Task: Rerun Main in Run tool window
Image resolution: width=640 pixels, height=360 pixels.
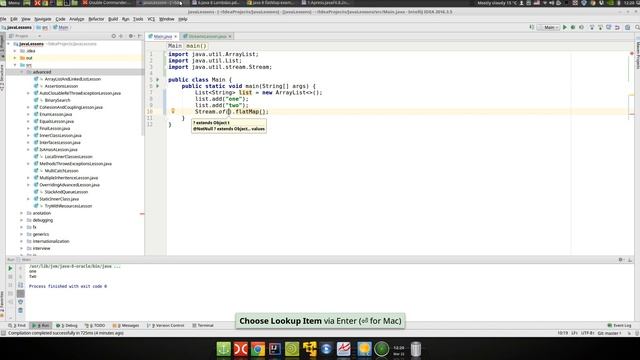Action: pos(10,268)
